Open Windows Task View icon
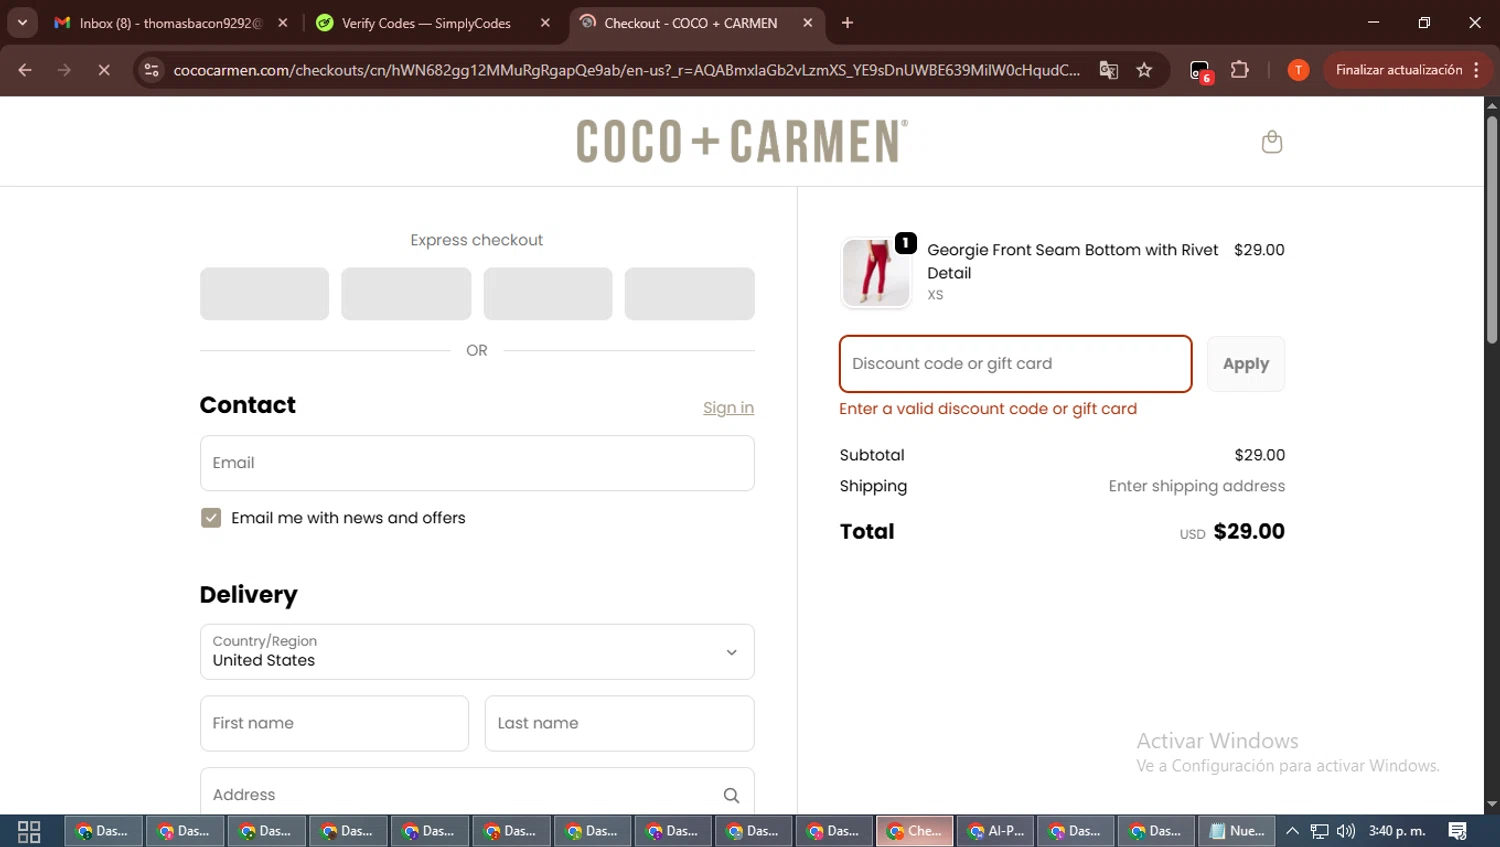 (29, 831)
